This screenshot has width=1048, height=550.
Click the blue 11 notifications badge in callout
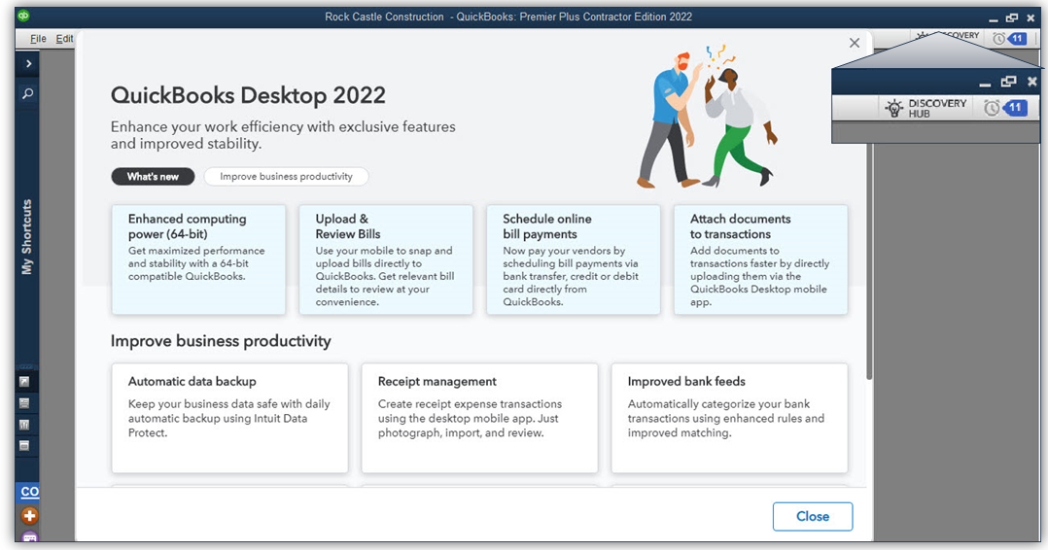coord(1016,108)
